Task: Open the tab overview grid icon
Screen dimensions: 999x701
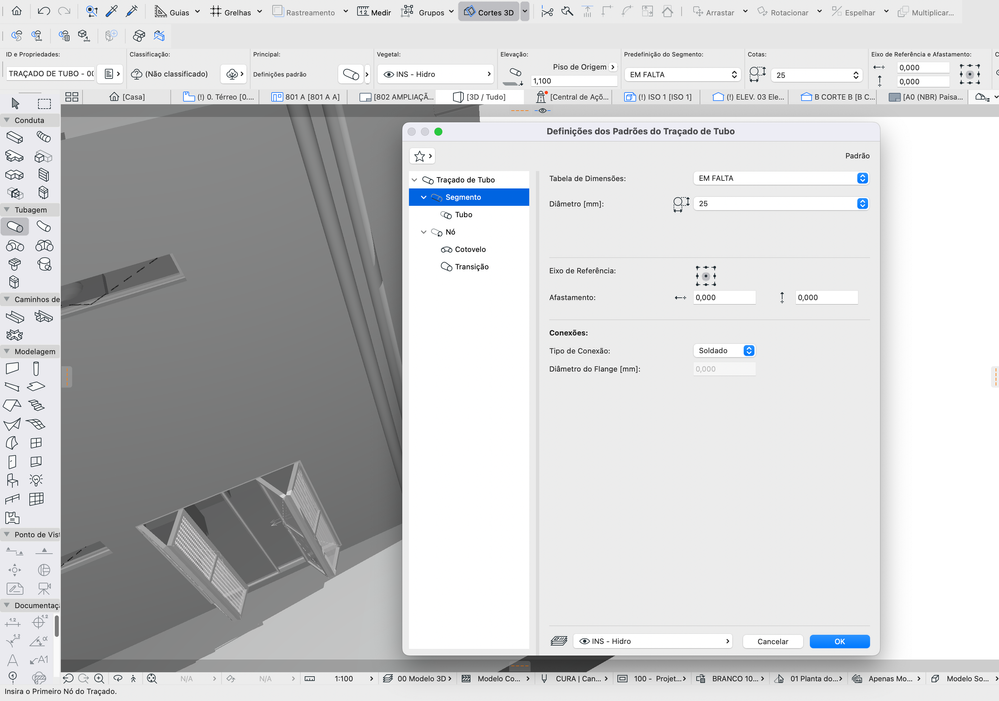Action: 71,97
